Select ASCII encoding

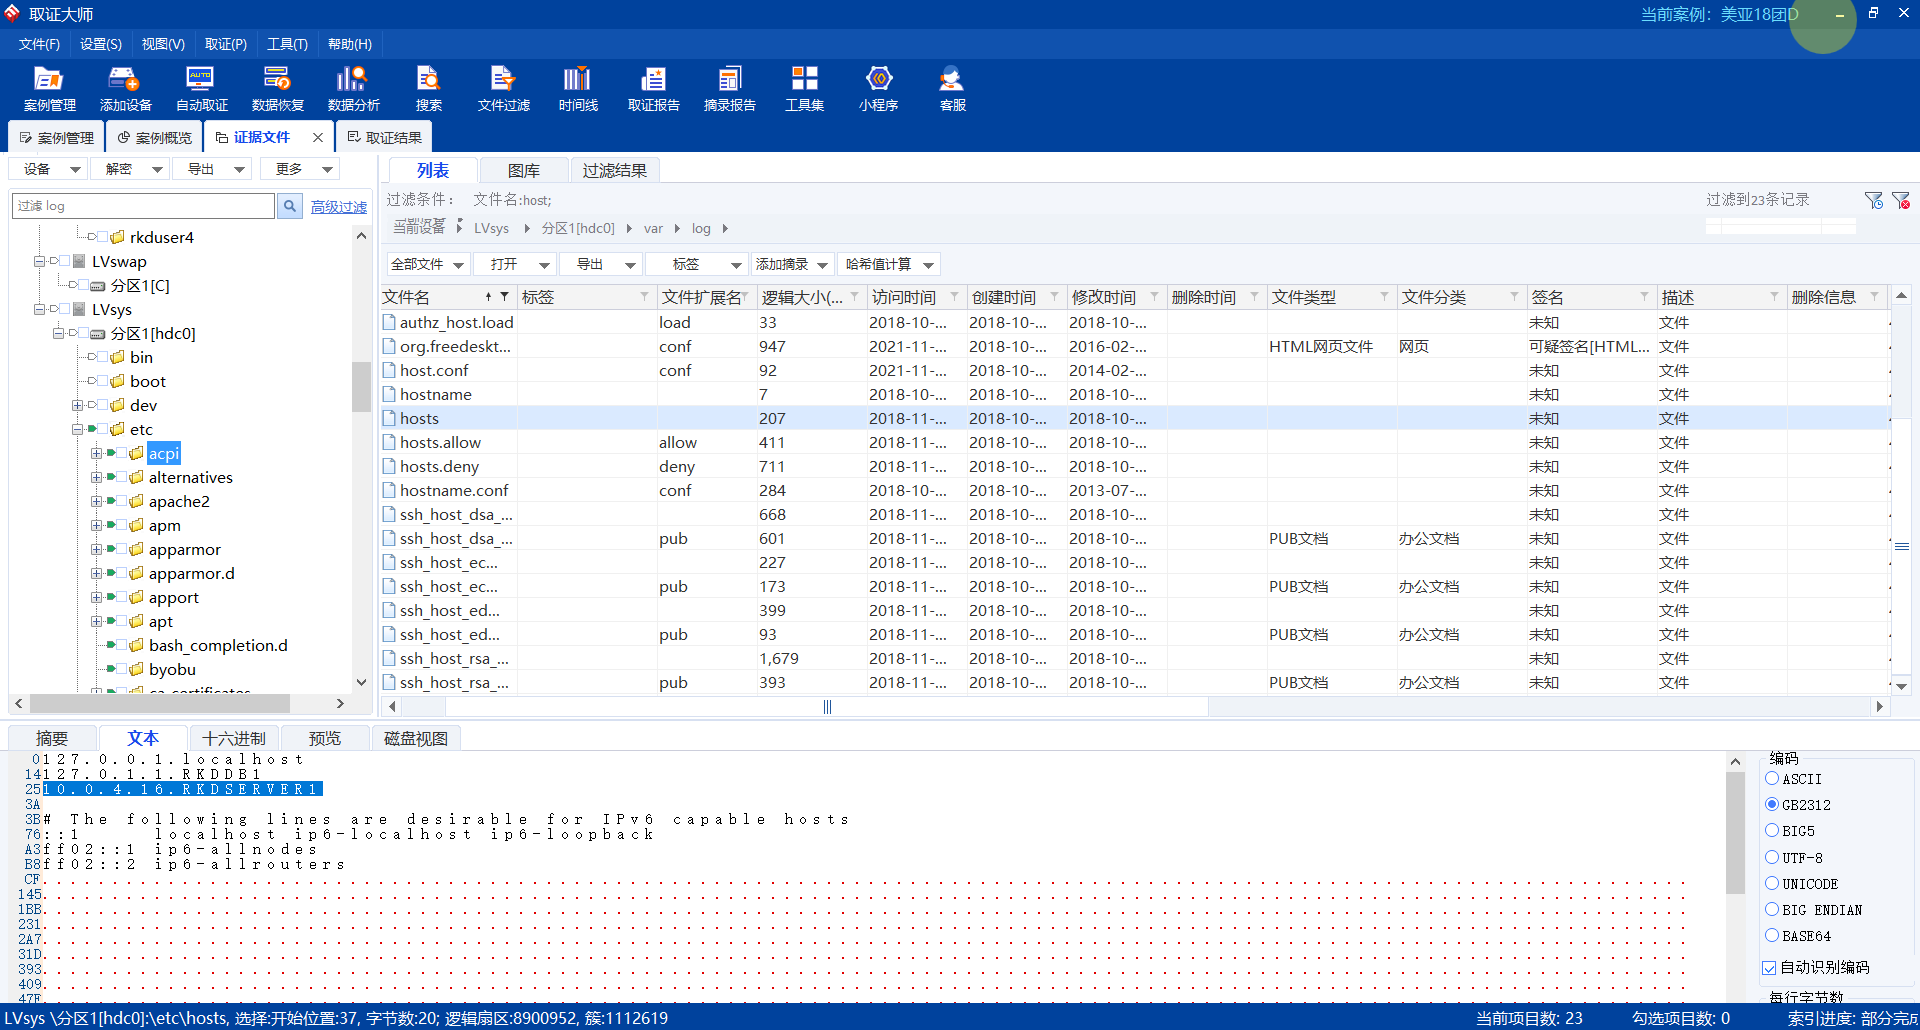pos(1772,778)
